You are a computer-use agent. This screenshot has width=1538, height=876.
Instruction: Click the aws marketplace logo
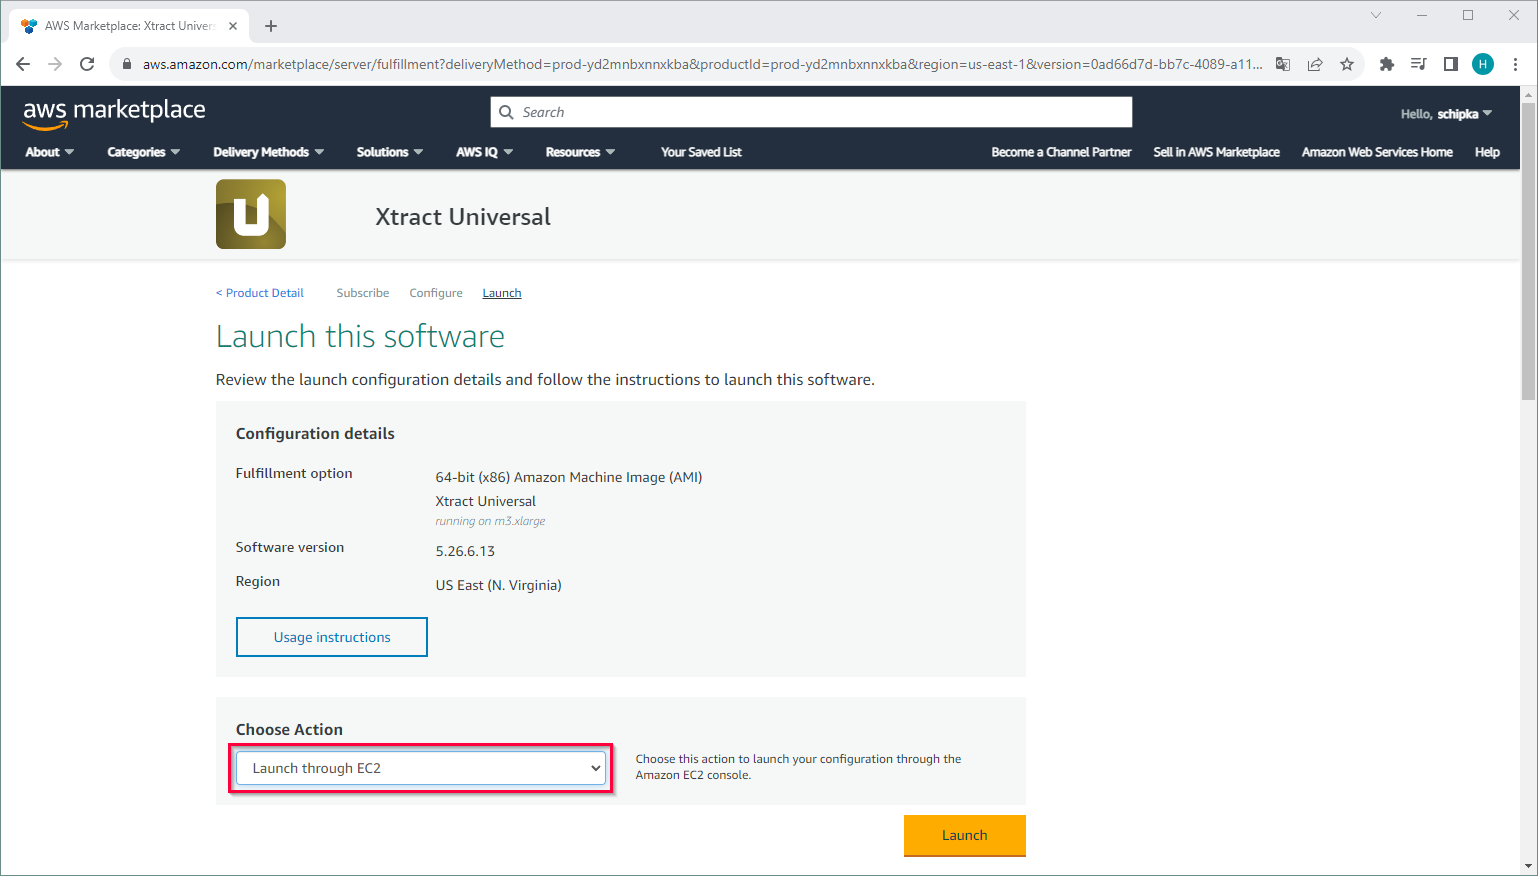(114, 113)
